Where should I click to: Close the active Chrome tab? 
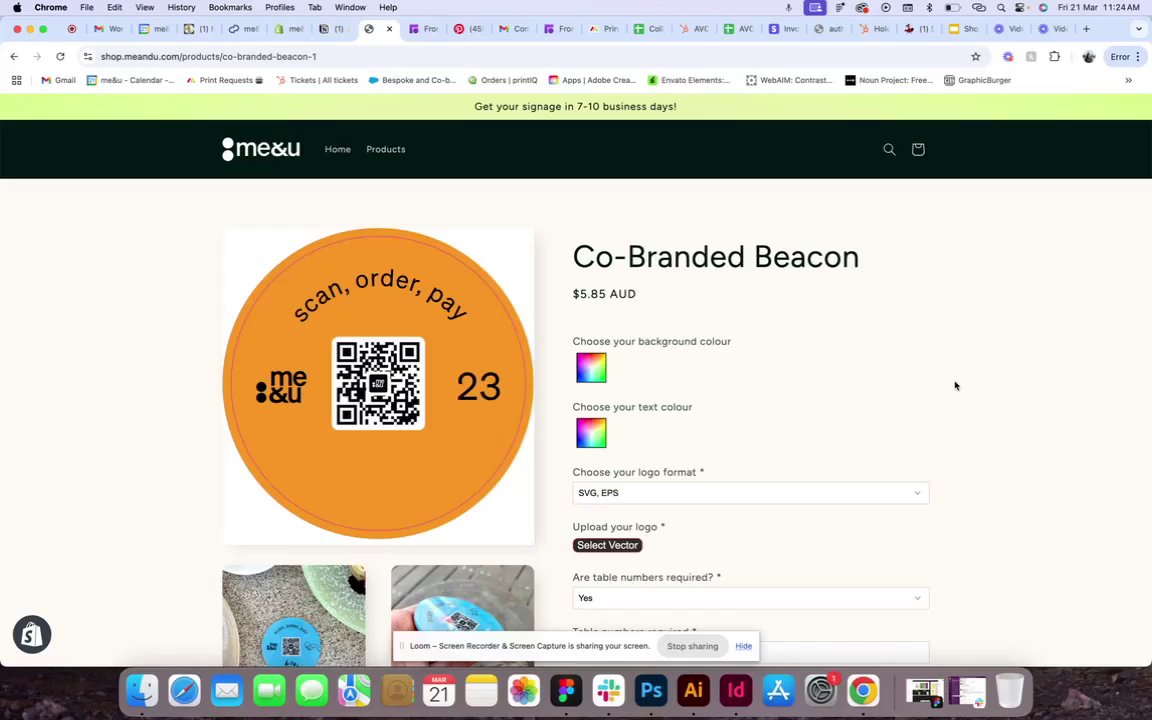pos(389,29)
